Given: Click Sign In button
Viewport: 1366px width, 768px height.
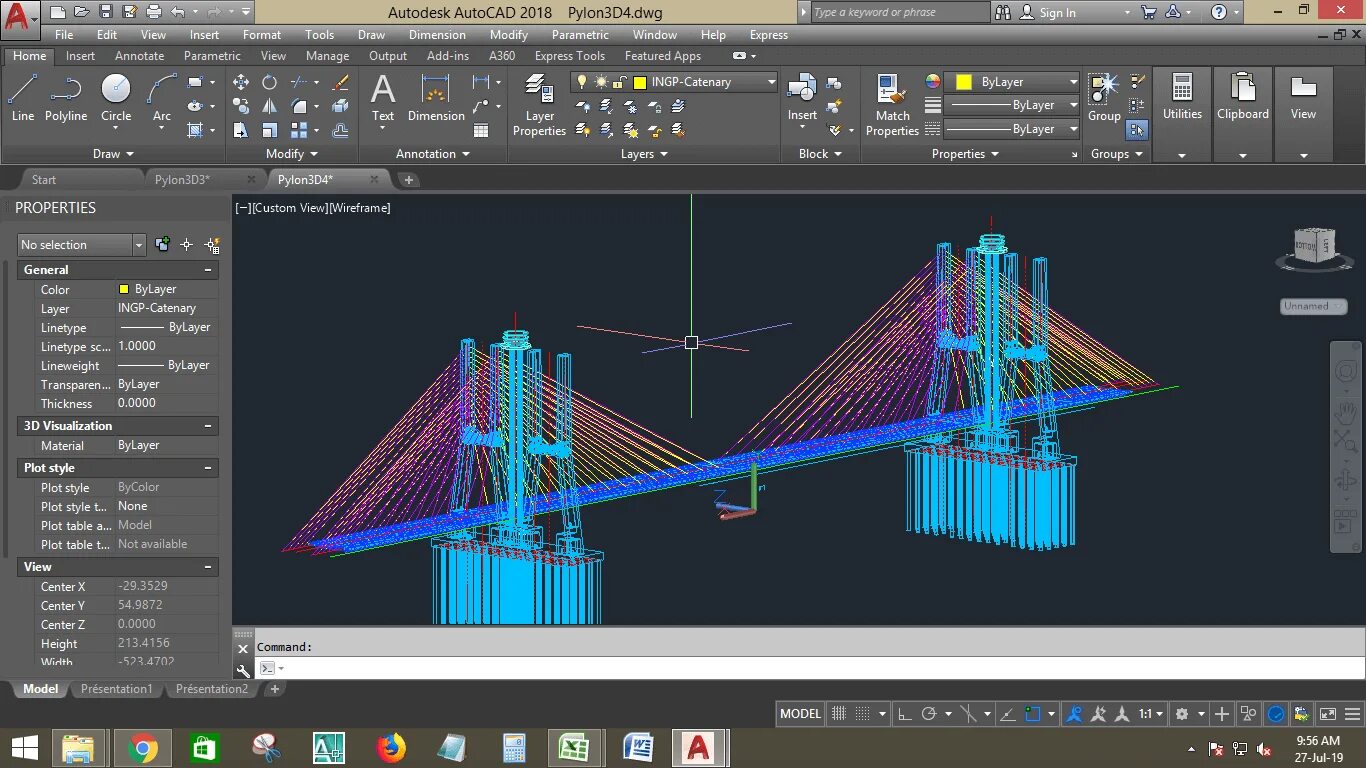Looking at the screenshot, I should tap(1057, 13).
